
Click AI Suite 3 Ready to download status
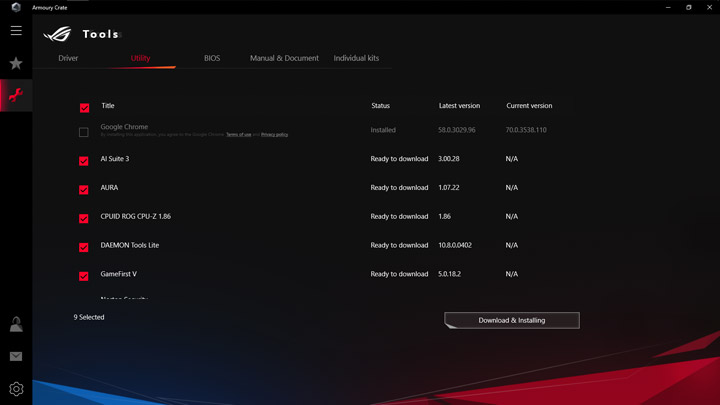coord(399,159)
